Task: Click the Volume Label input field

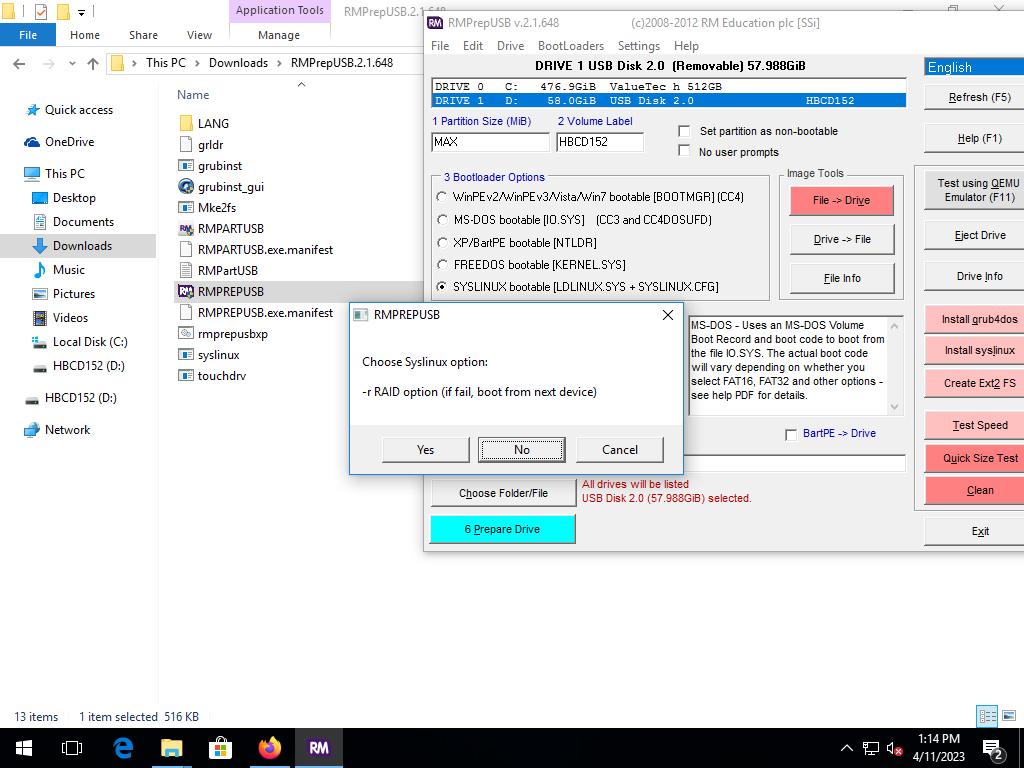Action: [x=599, y=142]
